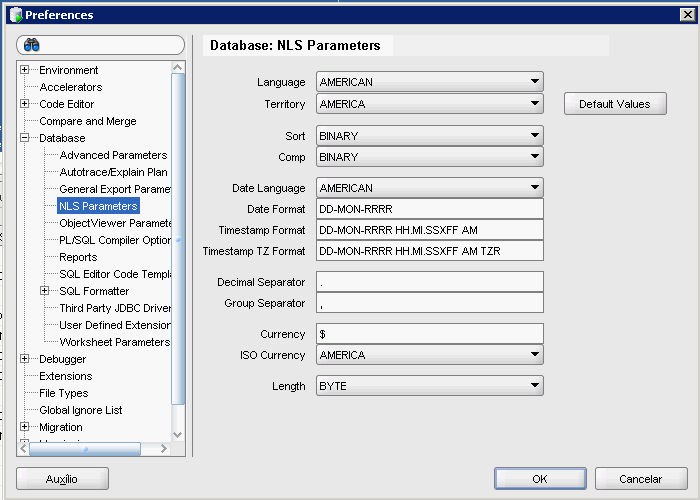Expand the Environment tree node
The image size is (700, 500).
[x=25, y=70]
